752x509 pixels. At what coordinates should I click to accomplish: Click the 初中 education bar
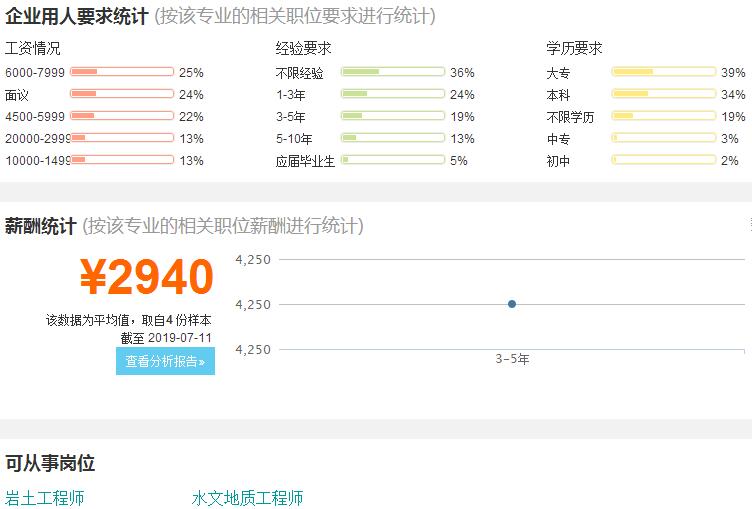[664, 160]
